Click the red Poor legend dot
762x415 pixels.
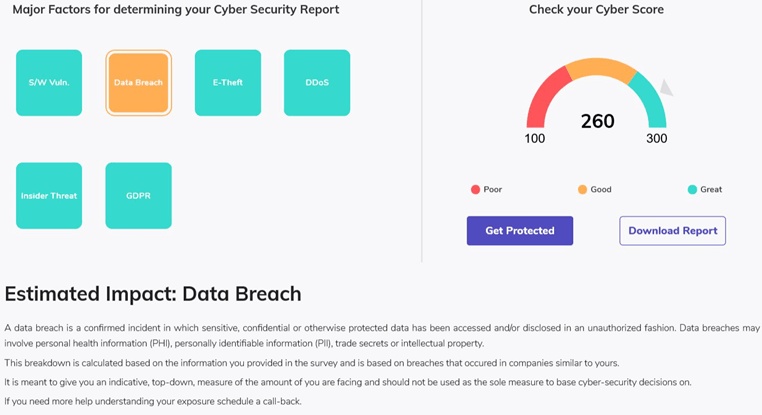point(475,190)
